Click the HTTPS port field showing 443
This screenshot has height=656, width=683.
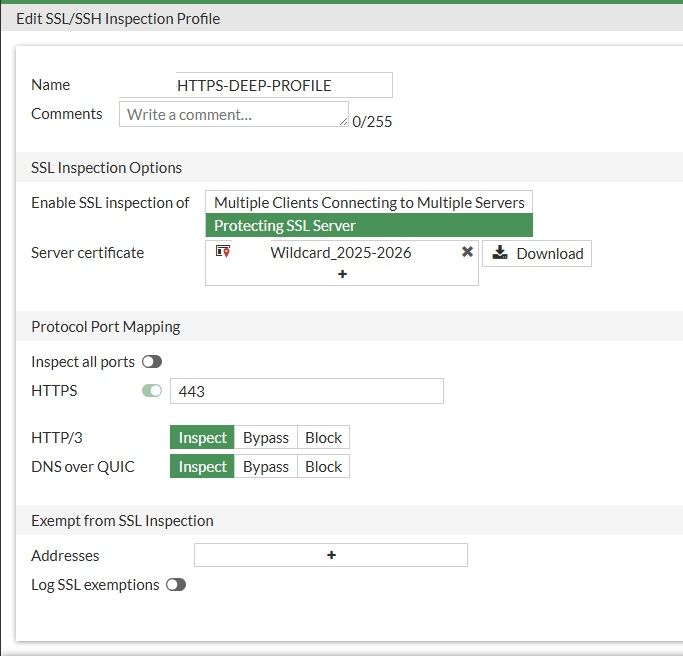pos(306,391)
